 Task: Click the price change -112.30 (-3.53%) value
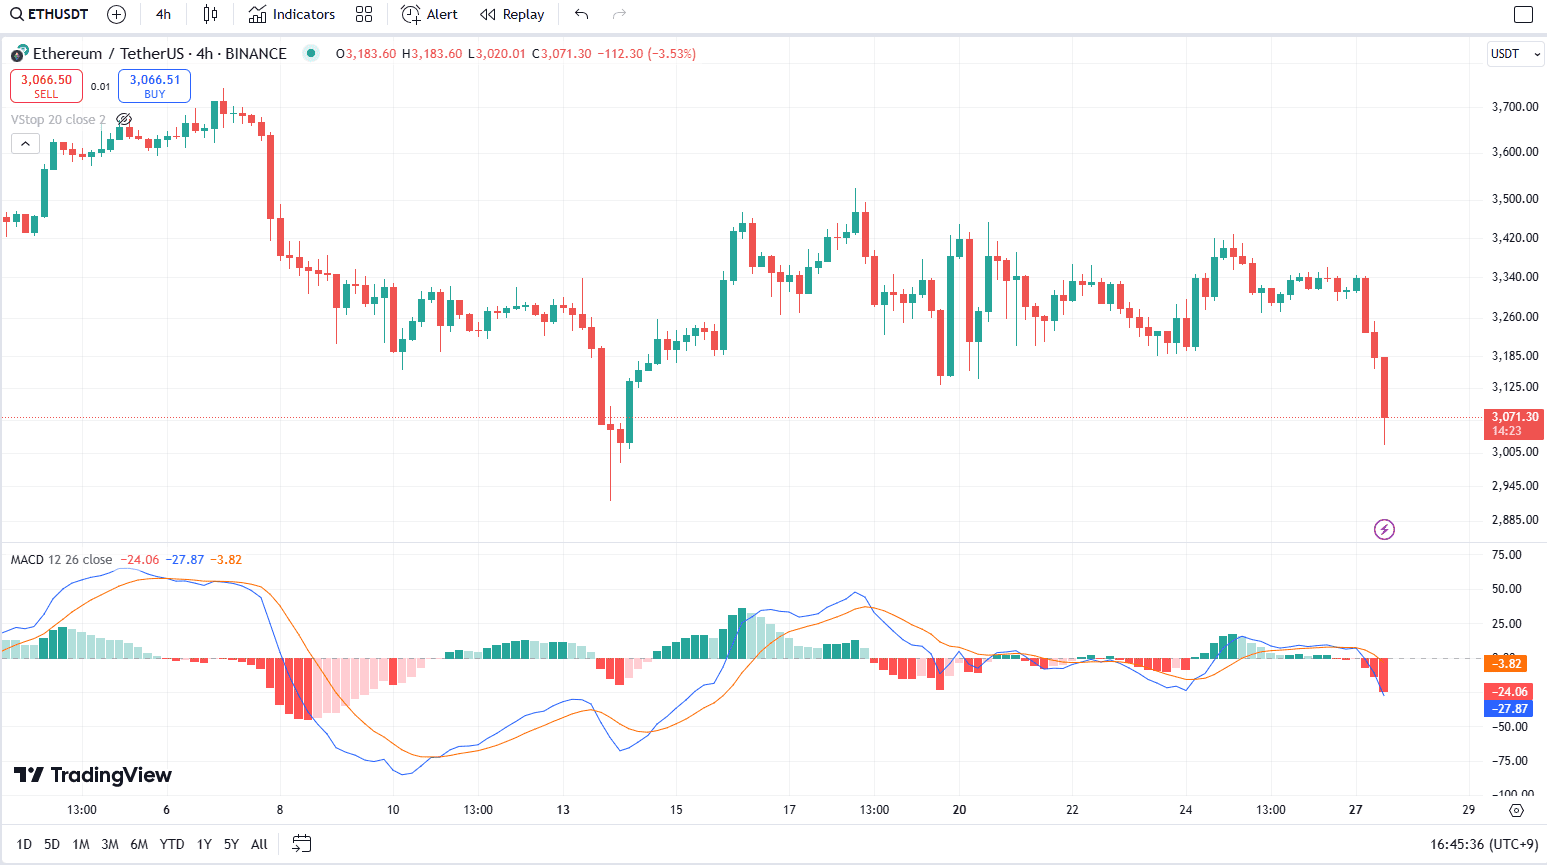click(646, 54)
